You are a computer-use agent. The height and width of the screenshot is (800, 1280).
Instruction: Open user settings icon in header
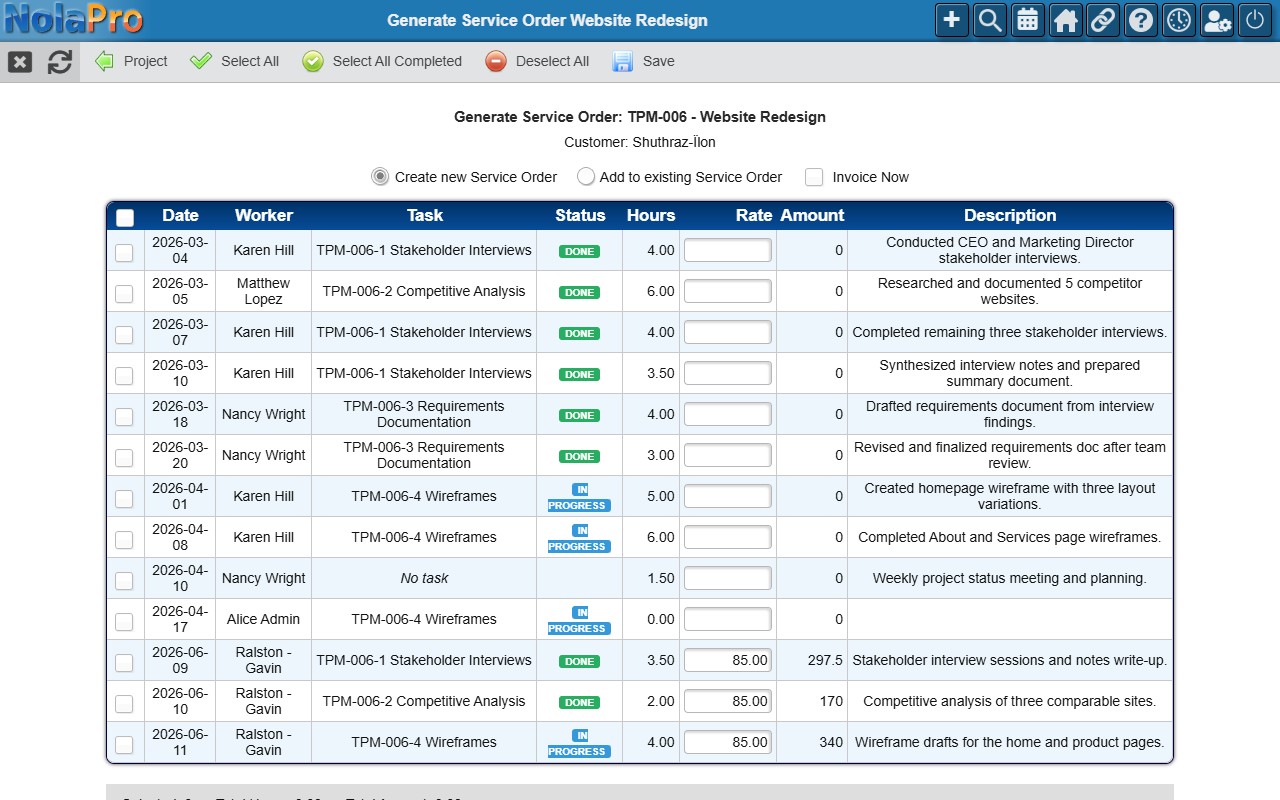tap(1217, 20)
